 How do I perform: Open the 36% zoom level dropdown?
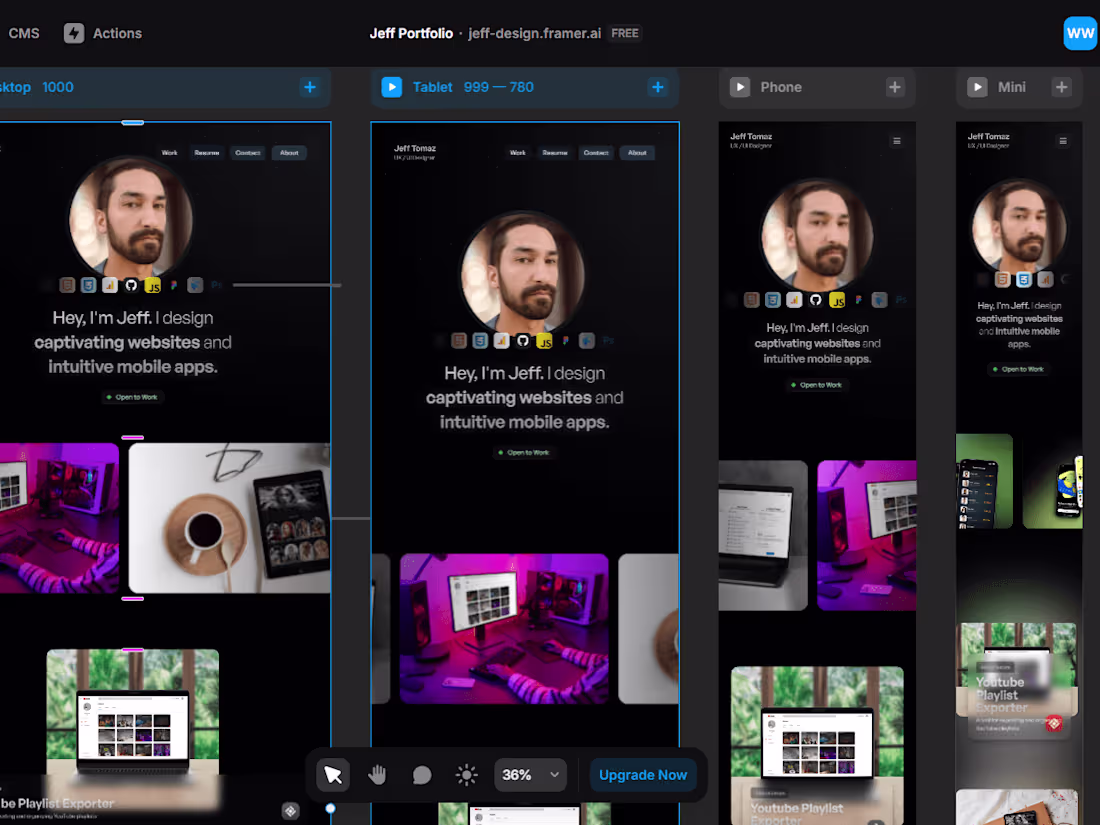(x=530, y=774)
